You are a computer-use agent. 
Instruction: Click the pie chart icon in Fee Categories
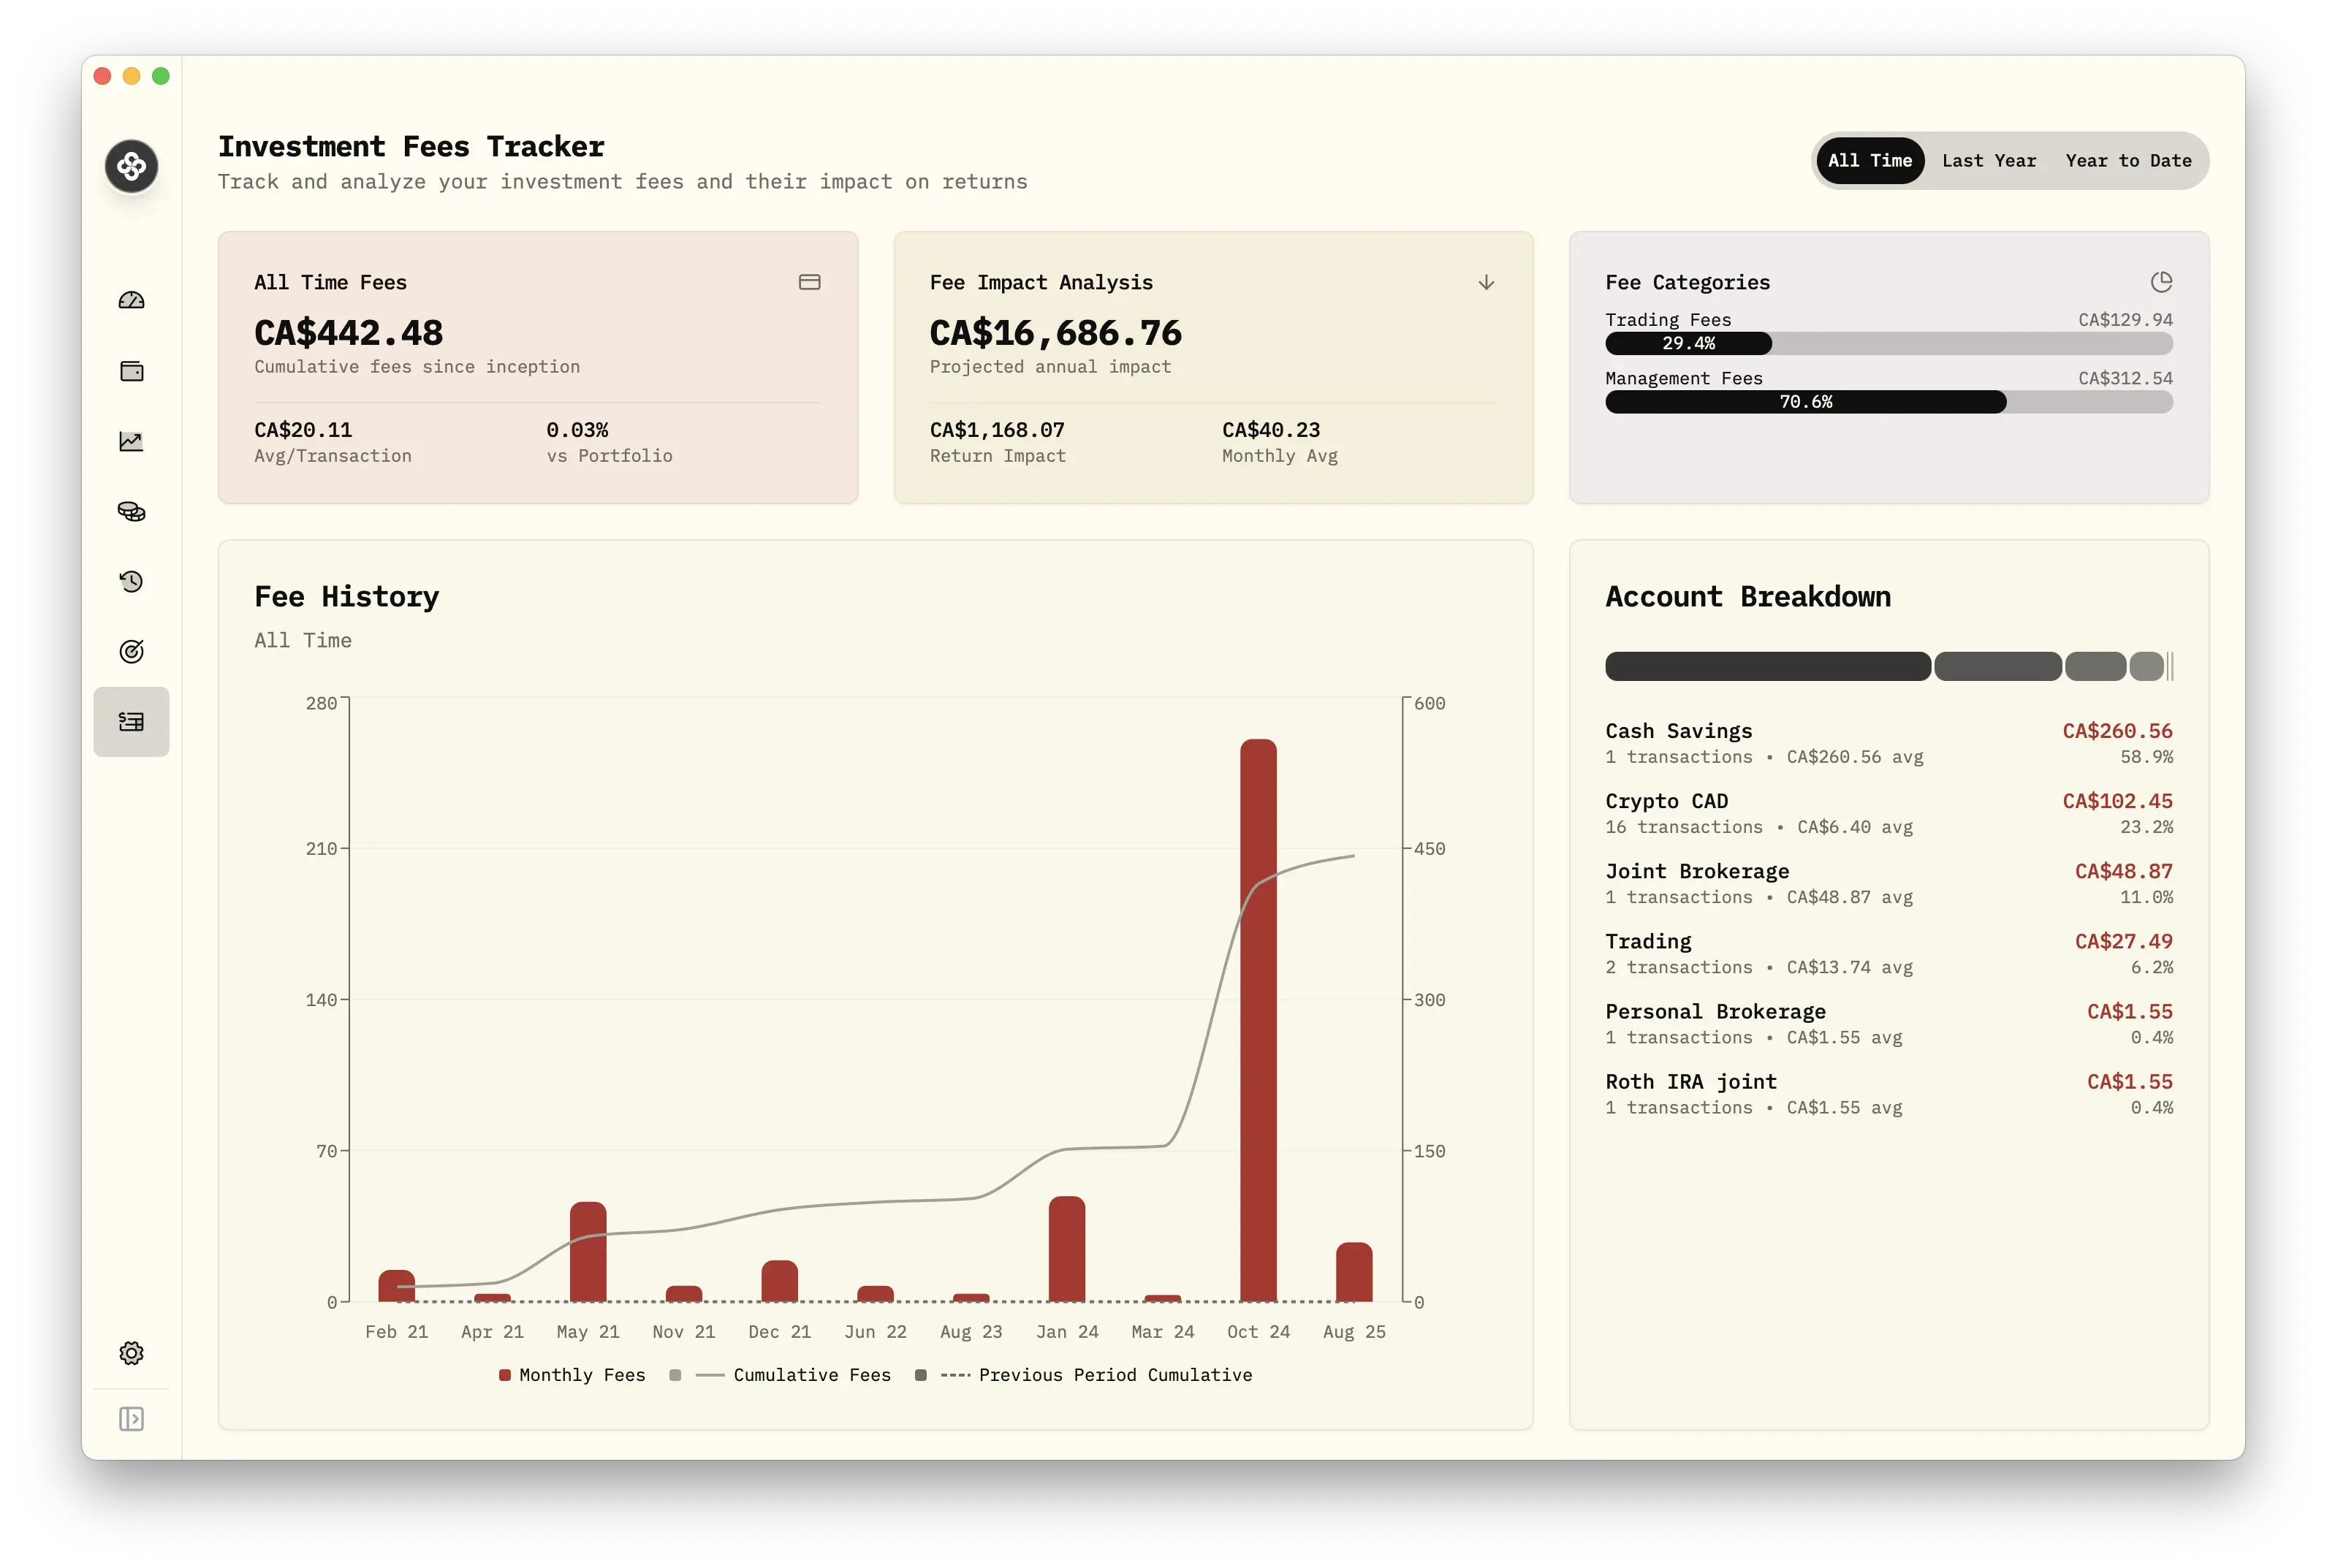(2161, 282)
